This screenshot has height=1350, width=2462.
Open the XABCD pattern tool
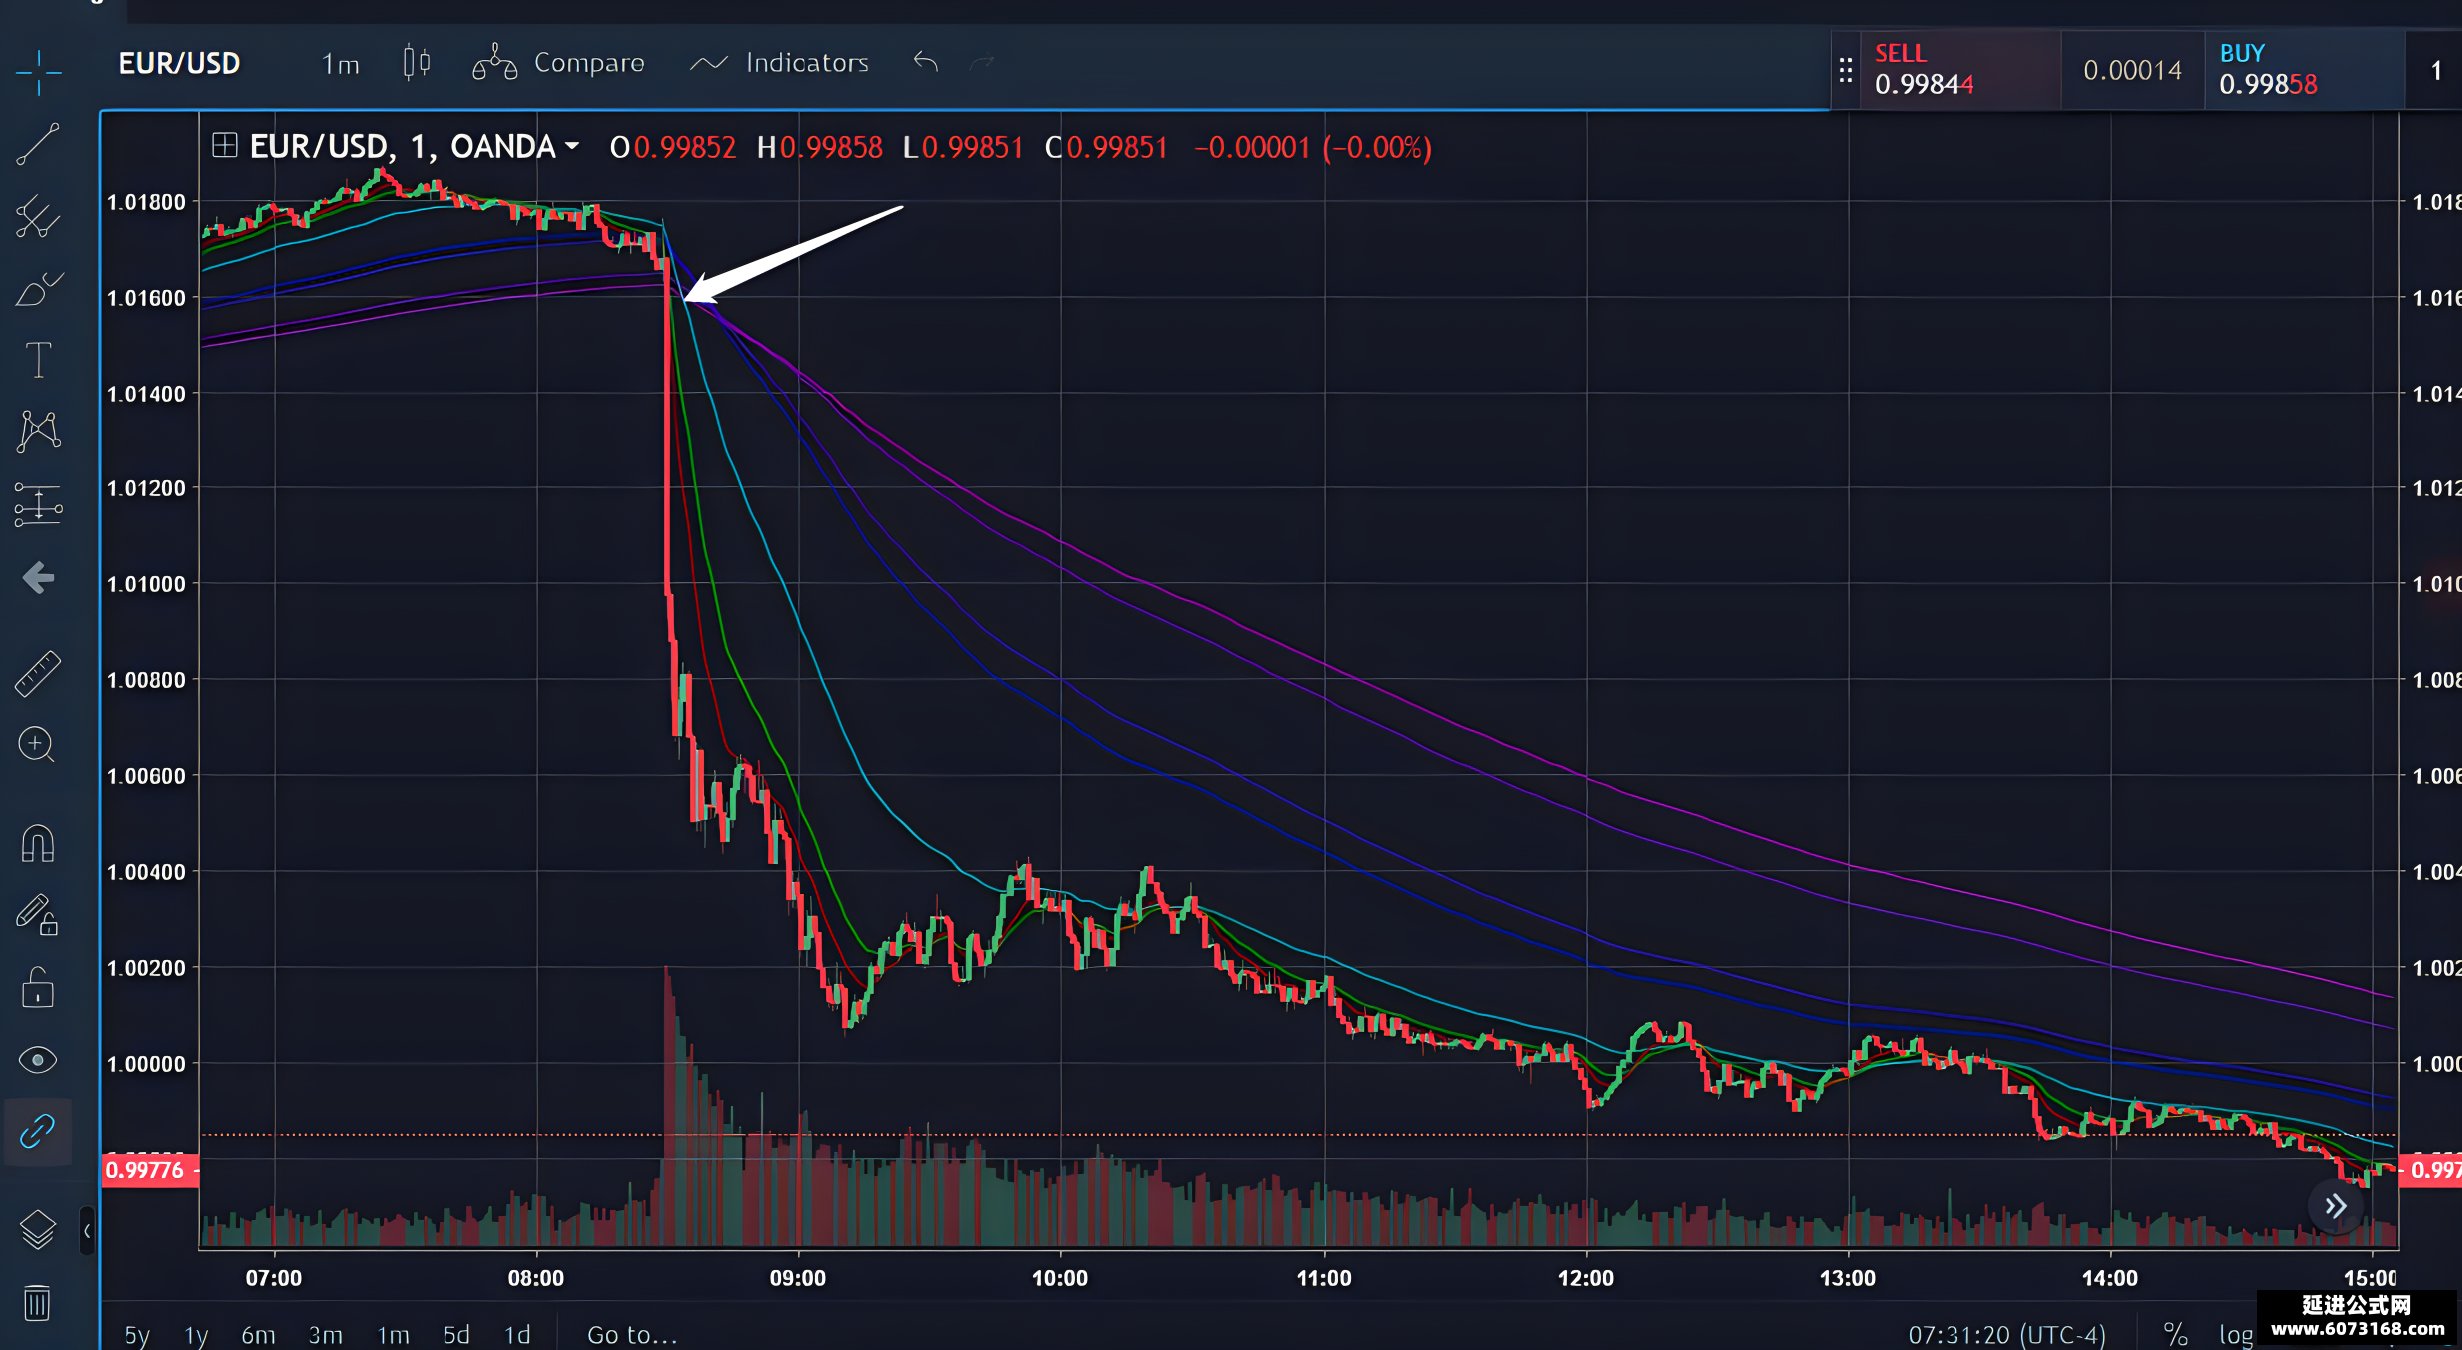pyautogui.click(x=38, y=432)
